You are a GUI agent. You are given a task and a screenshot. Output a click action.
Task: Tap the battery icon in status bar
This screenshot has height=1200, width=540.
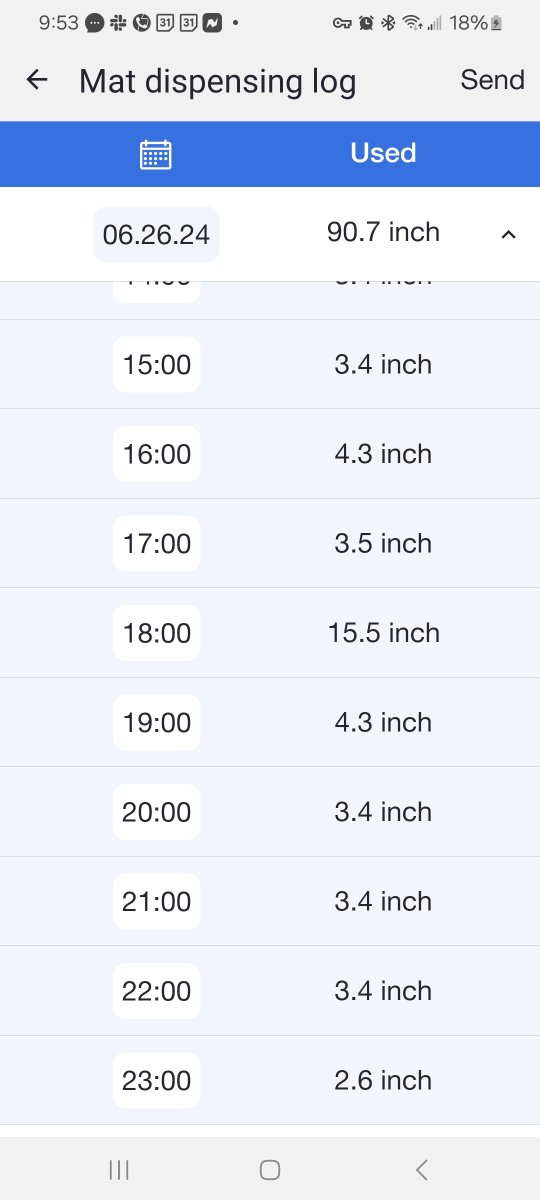[x=498, y=22]
